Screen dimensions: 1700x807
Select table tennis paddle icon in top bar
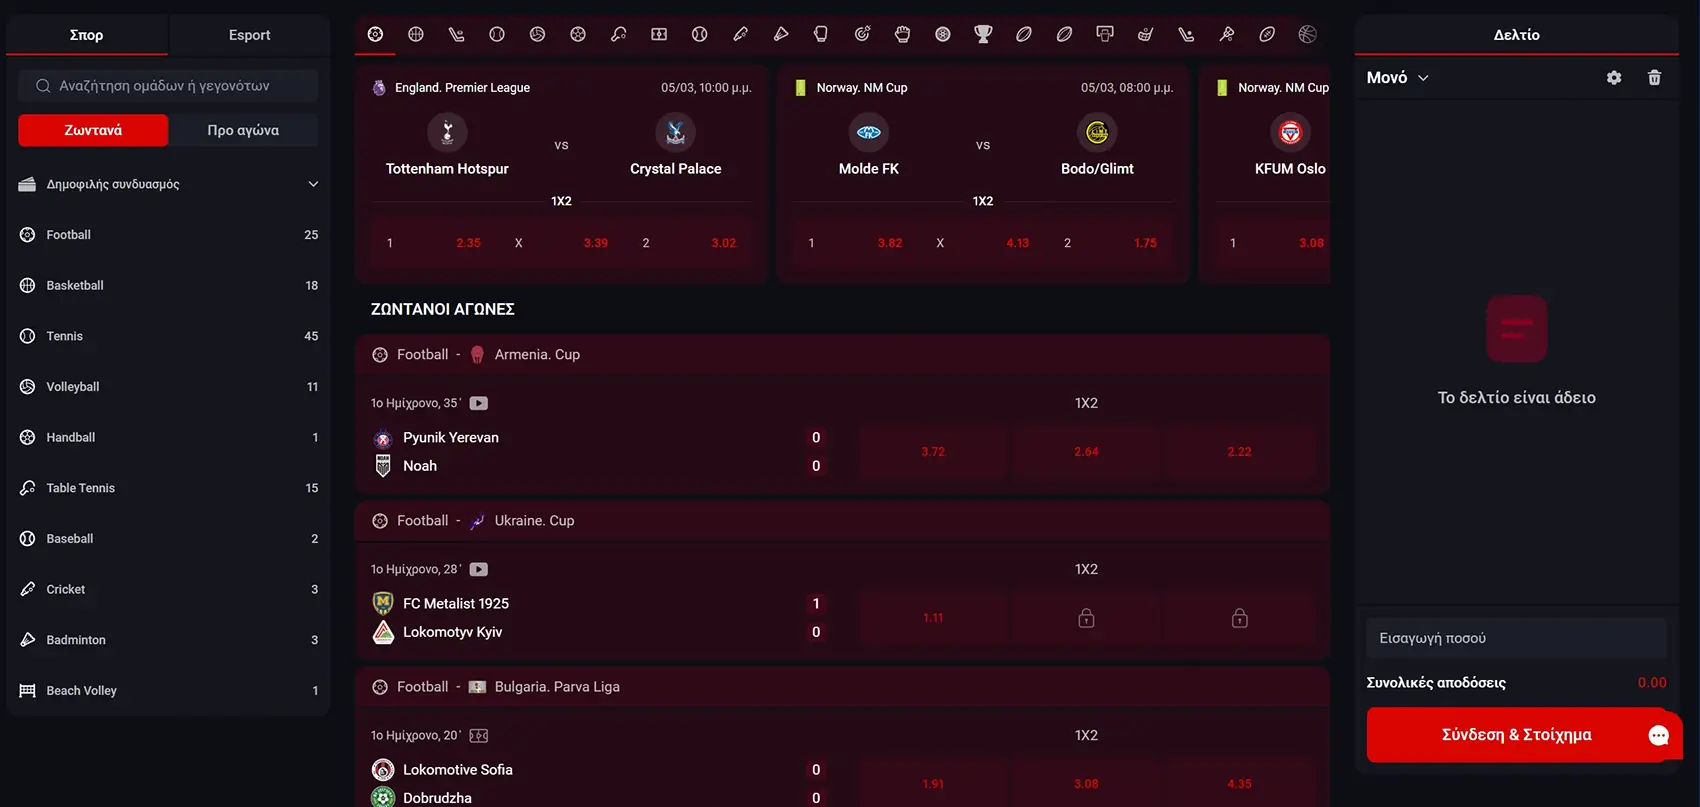coord(619,34)
